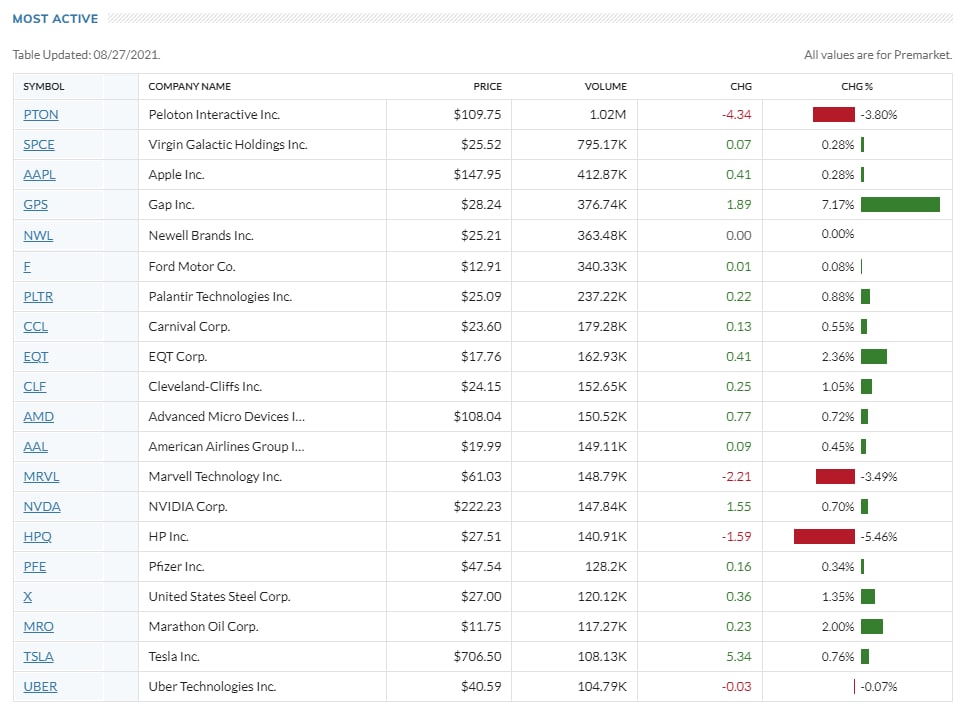Click the Carnival Corp. company name
969x714 pixels.
[189, 326]
